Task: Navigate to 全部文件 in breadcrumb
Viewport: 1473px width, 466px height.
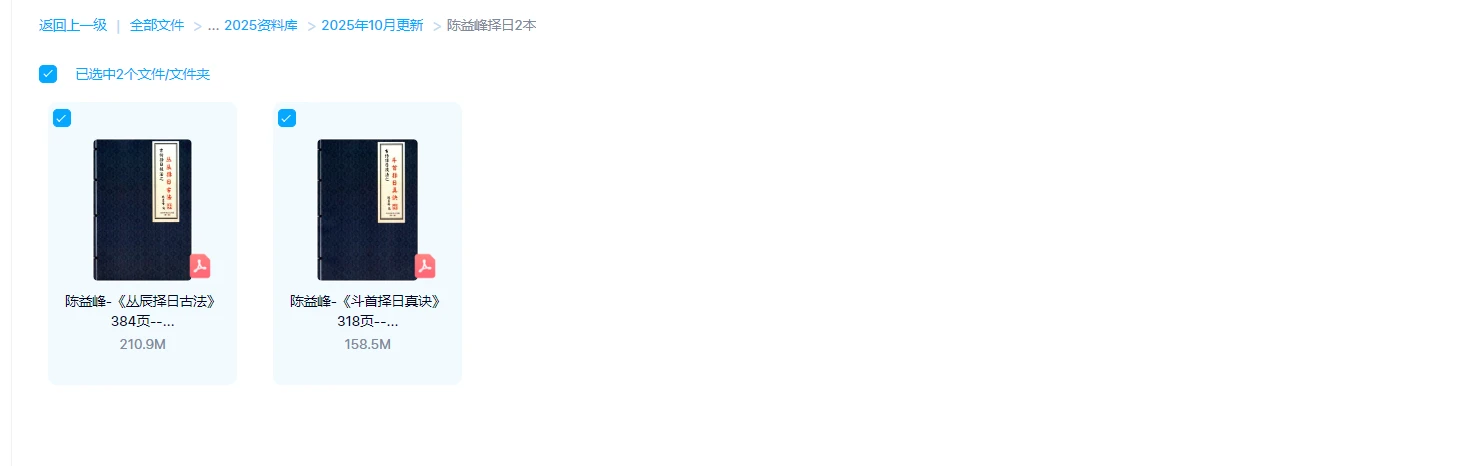Action: [157, 26]
